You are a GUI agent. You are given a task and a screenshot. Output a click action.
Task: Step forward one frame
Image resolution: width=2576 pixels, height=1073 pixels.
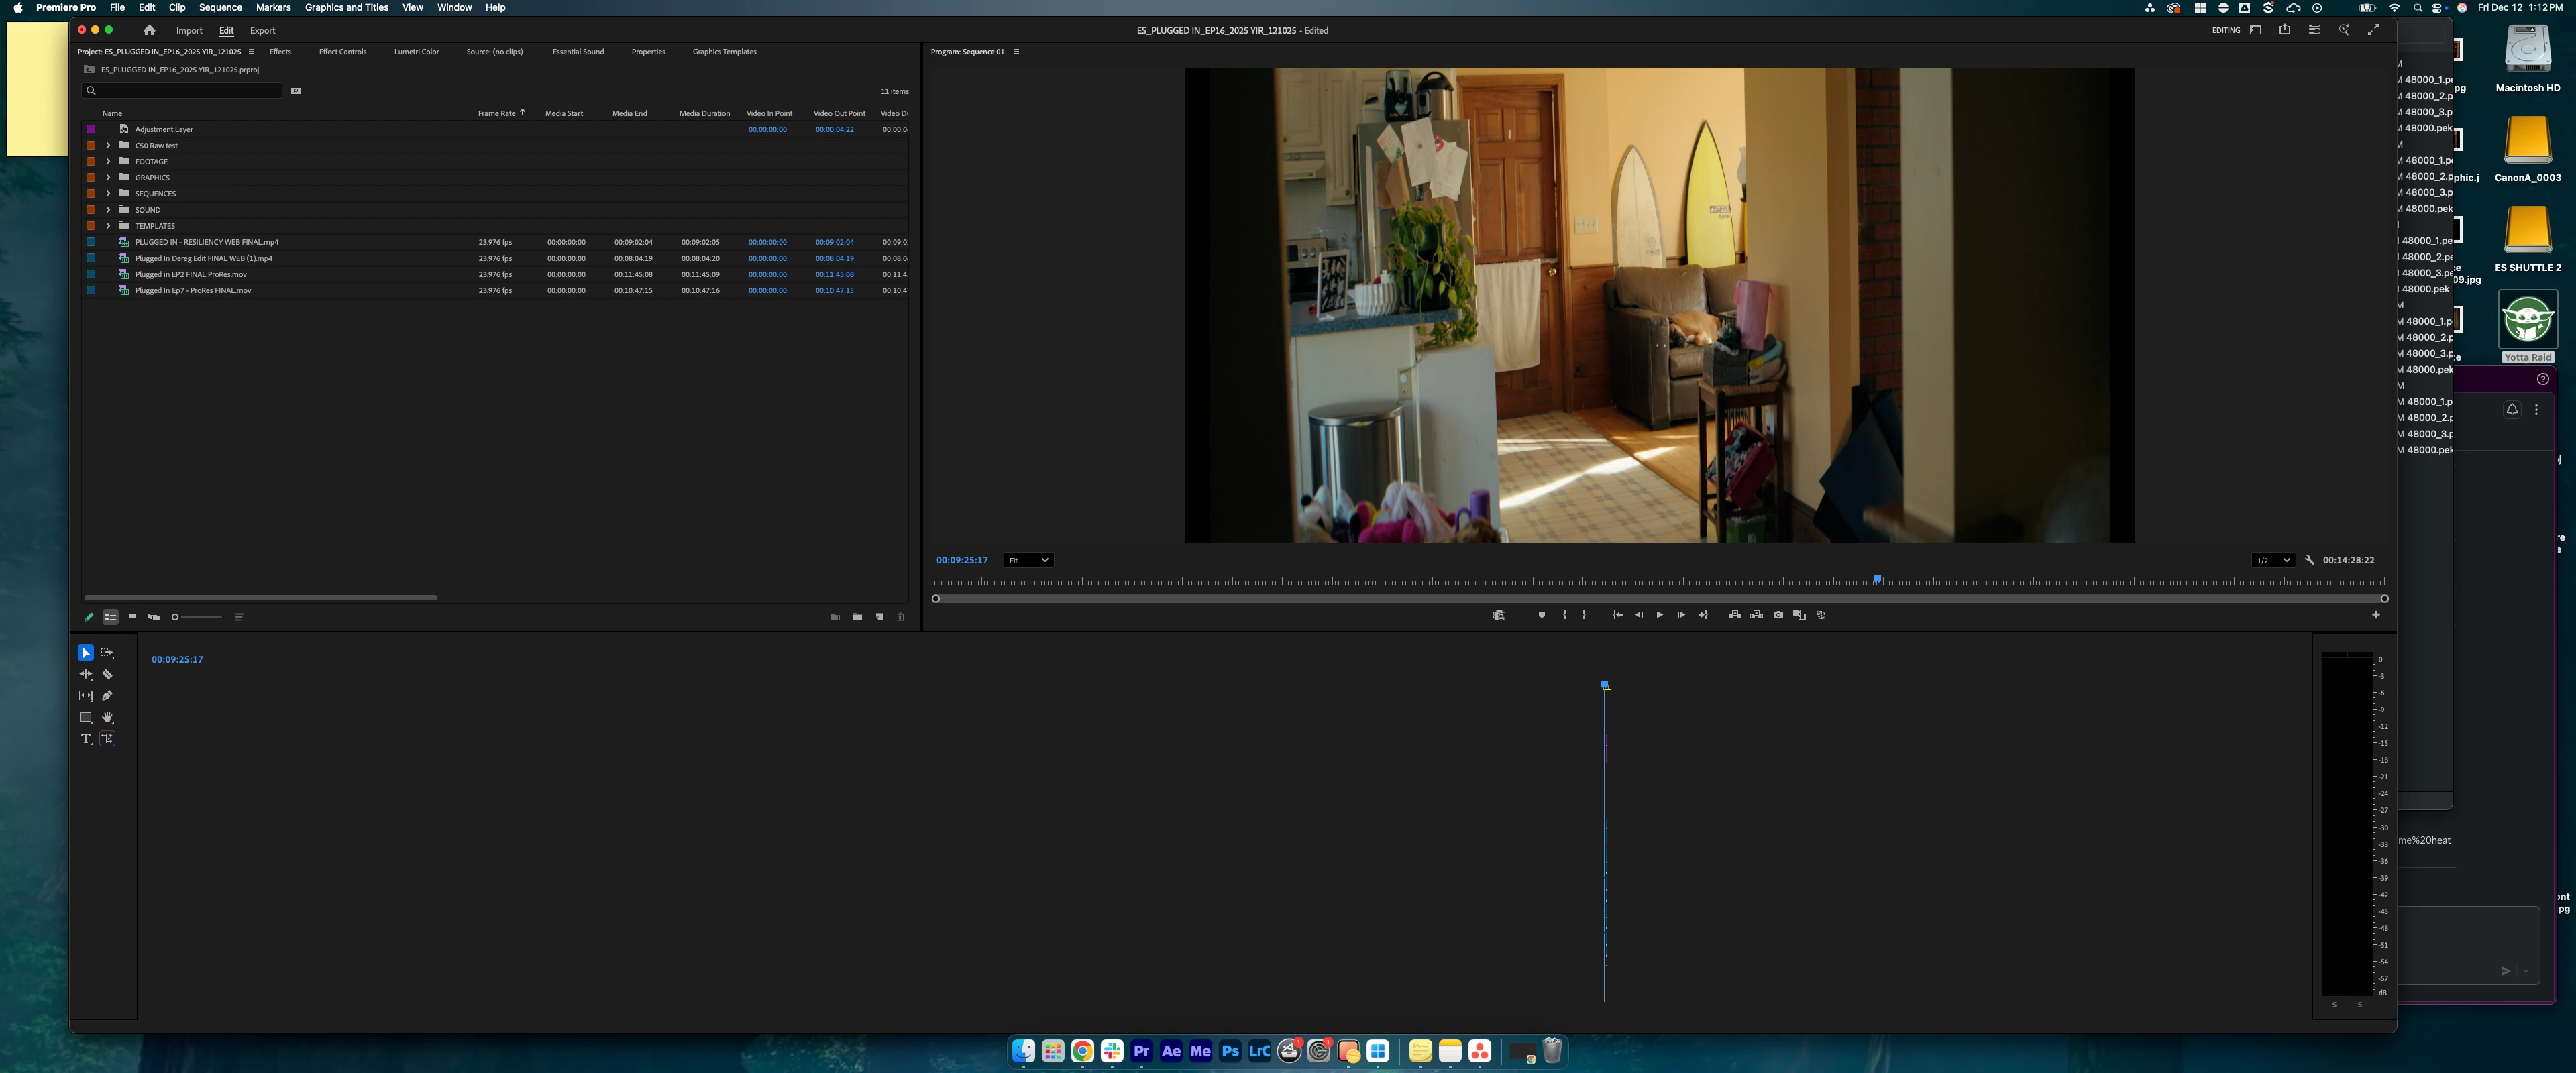(1681, 615)
